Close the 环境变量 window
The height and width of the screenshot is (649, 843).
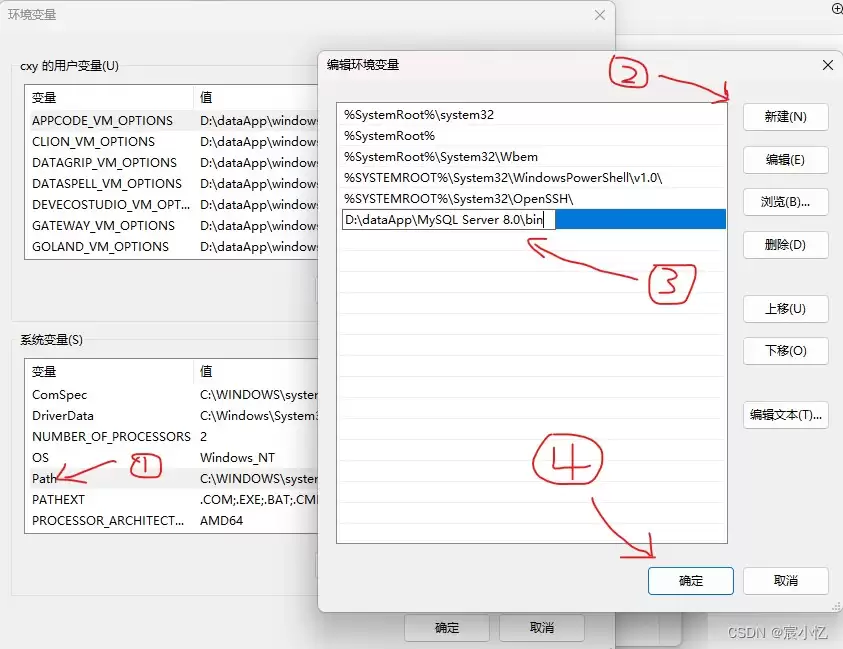pos(600,15)
